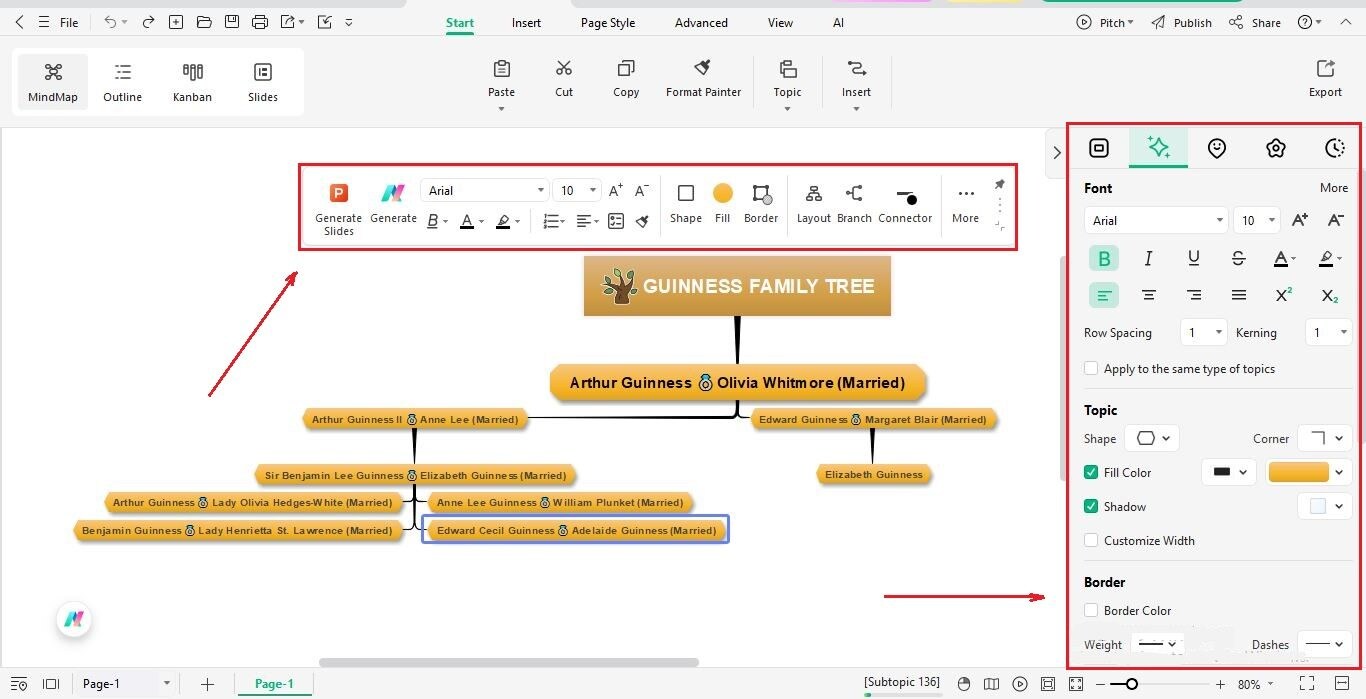The image size is (1366, 699).
Task: Click Generate Slides in floating toolbar
Action: pyautogui.click(x=339, y=210)
